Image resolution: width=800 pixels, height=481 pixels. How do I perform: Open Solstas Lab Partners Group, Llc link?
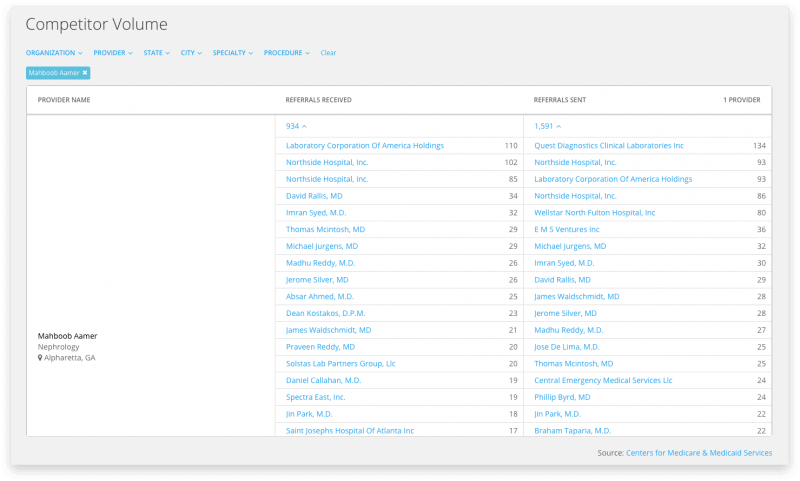pos(340,364)
